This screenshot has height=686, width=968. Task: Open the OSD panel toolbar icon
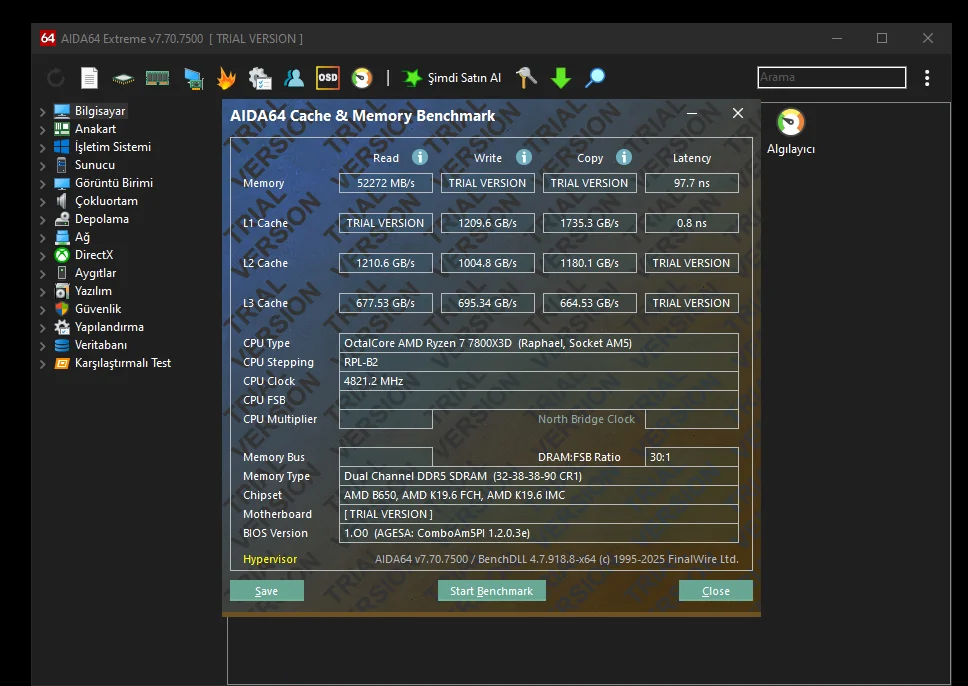(327, 78)
